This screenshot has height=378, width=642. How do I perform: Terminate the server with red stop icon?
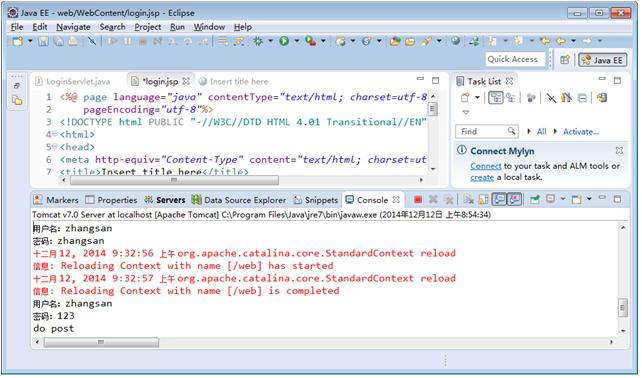tap(418, 199)
